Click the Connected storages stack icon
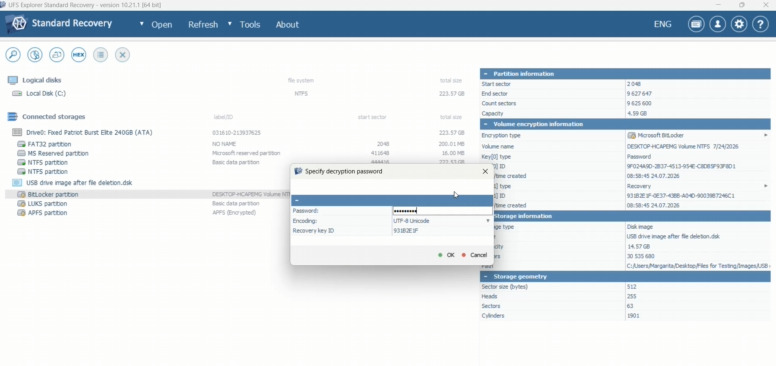The width and height of the screenshot is (776, 366). click(x=13, y=117)
